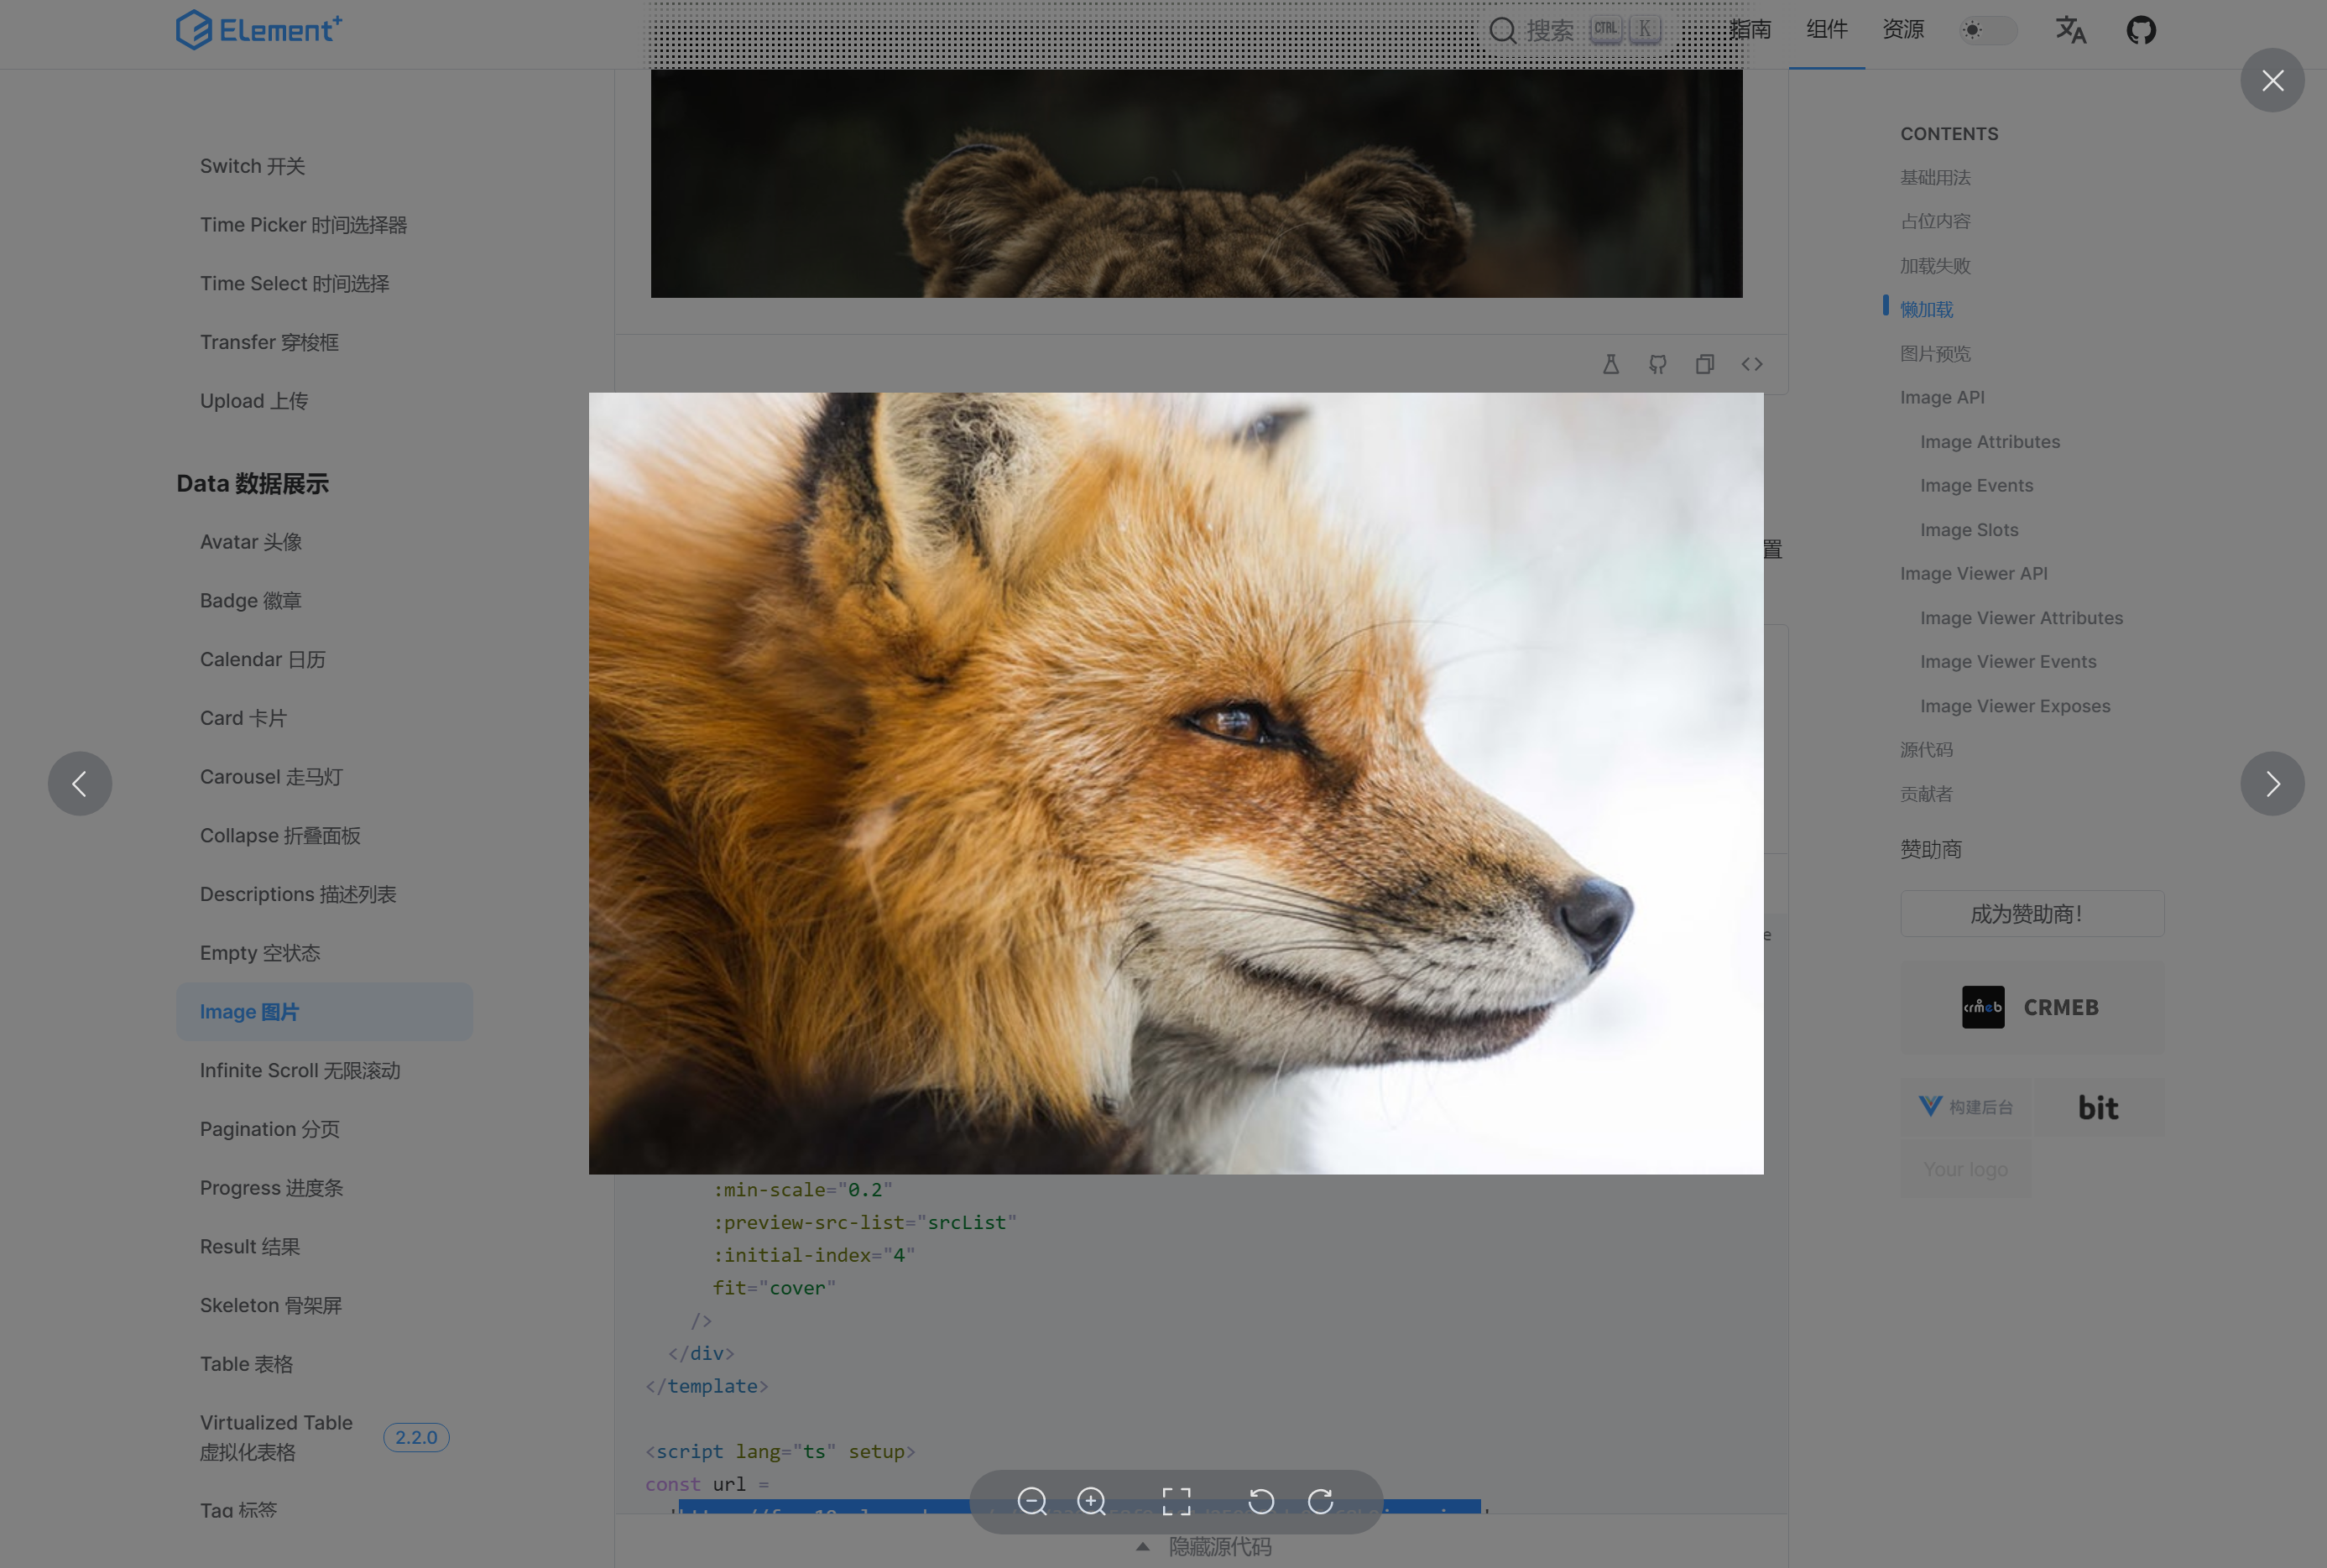The width and height of the screenshot is (2327, 1568).
Task: Open Pagination 分页 in sidebar
Action: tap(269, 1129)
